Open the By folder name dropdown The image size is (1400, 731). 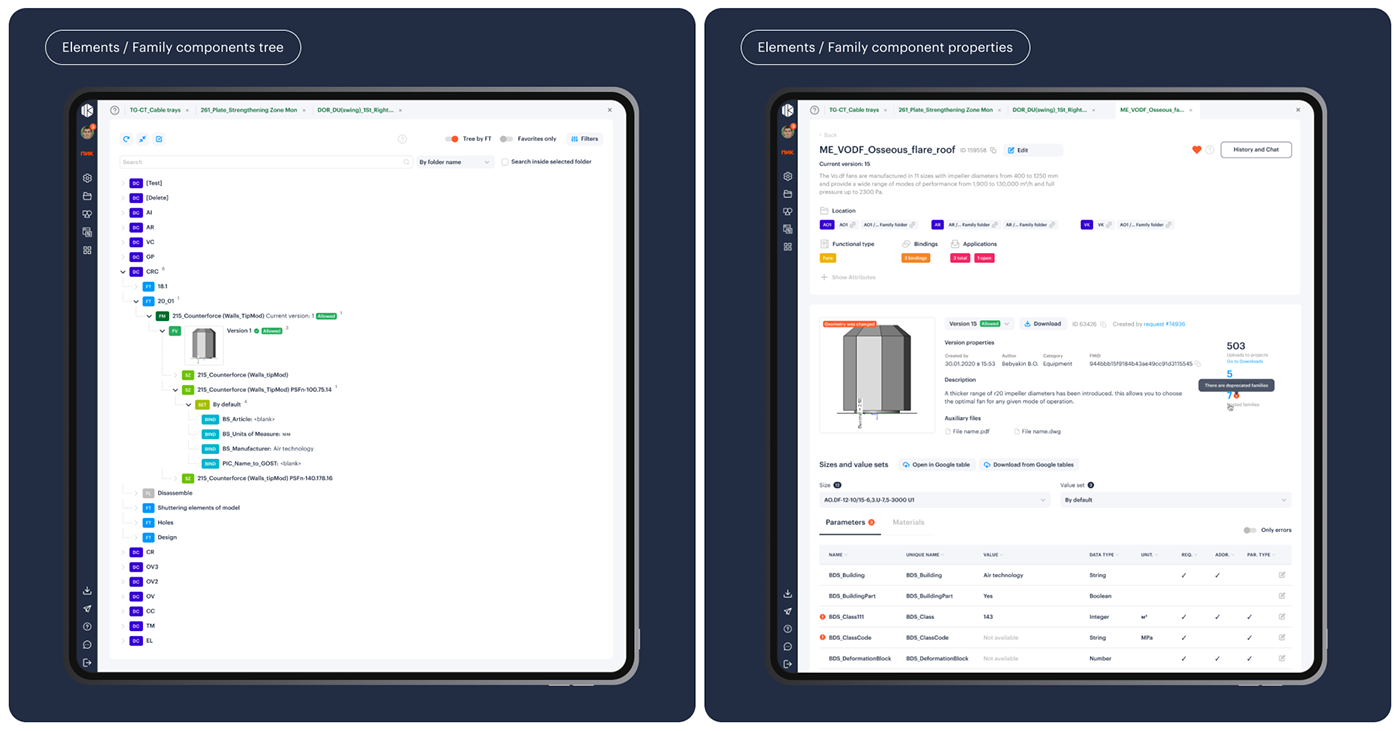coord(455,162)
